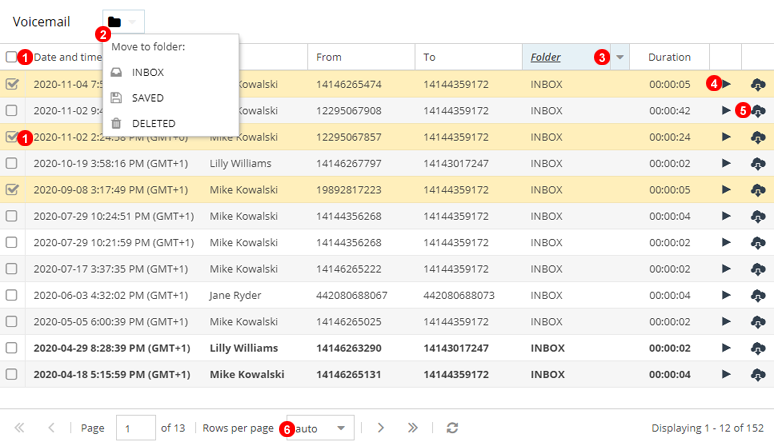Play the Jane Ryder voicemail
Image resolution: width=774 pixels, height=446 pixels.
point(726,295)
